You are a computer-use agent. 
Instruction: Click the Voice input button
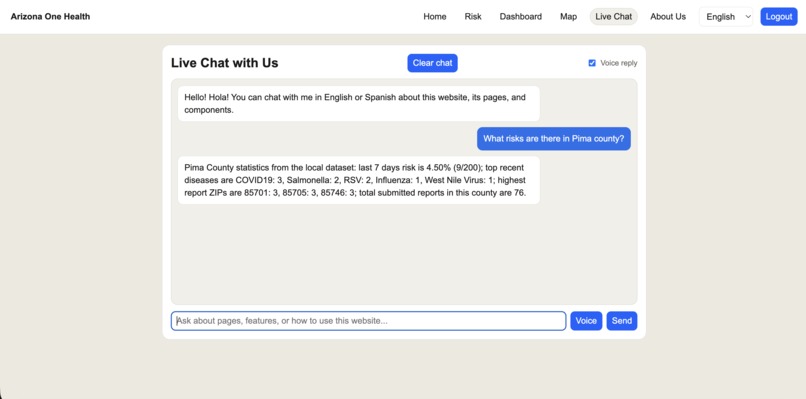click(586, 321)
